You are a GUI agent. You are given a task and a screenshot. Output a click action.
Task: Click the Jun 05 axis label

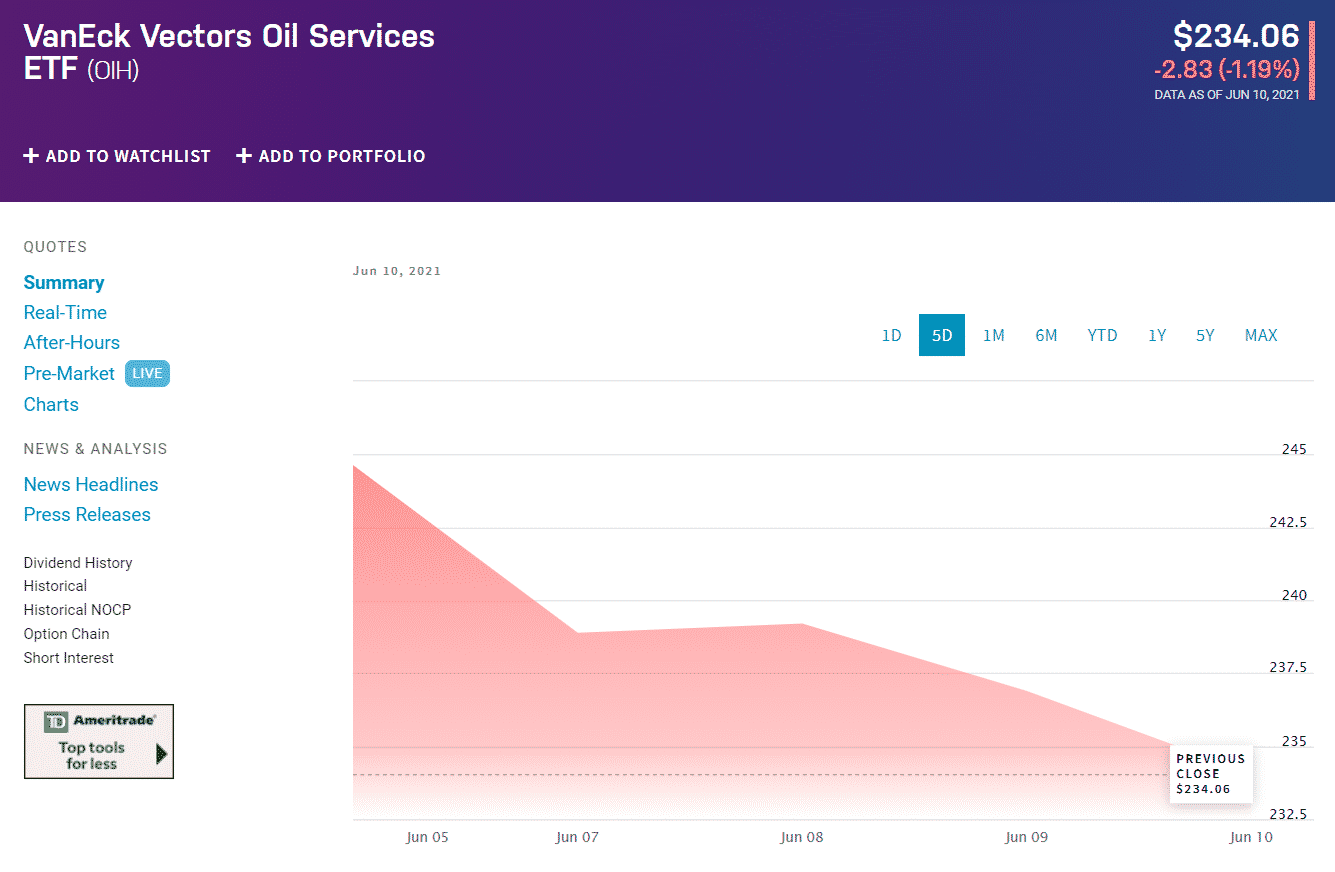coord(427,837)
